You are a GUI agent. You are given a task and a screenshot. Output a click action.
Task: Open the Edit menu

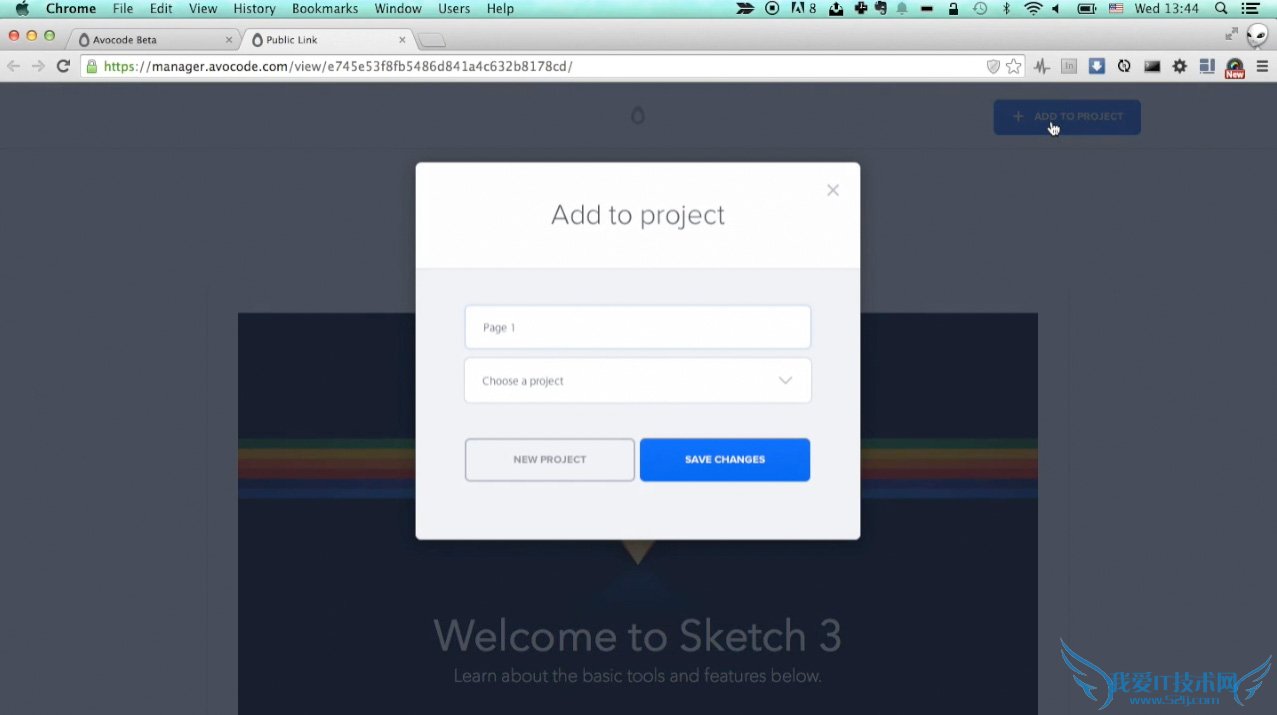(x=161, y=9)
